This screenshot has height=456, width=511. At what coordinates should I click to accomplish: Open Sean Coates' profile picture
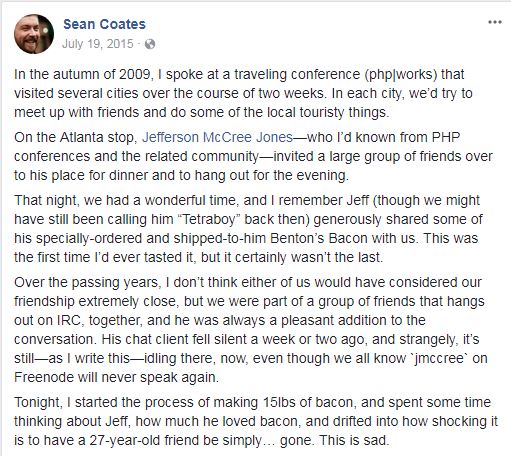(34, 34)
